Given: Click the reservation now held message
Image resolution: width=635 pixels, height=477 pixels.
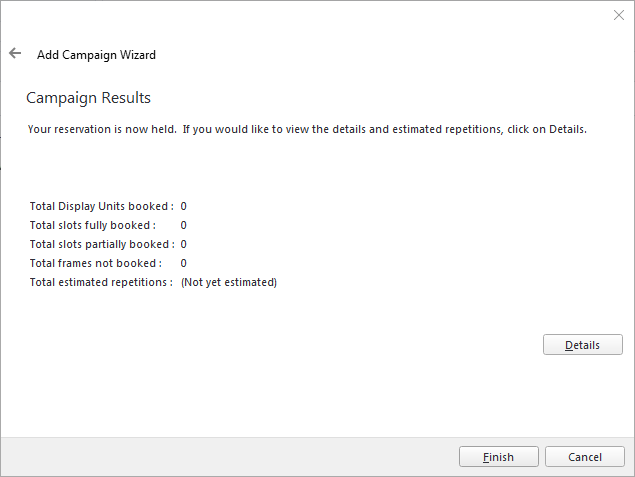Looking at the screenshot, I should coord(307,129).
